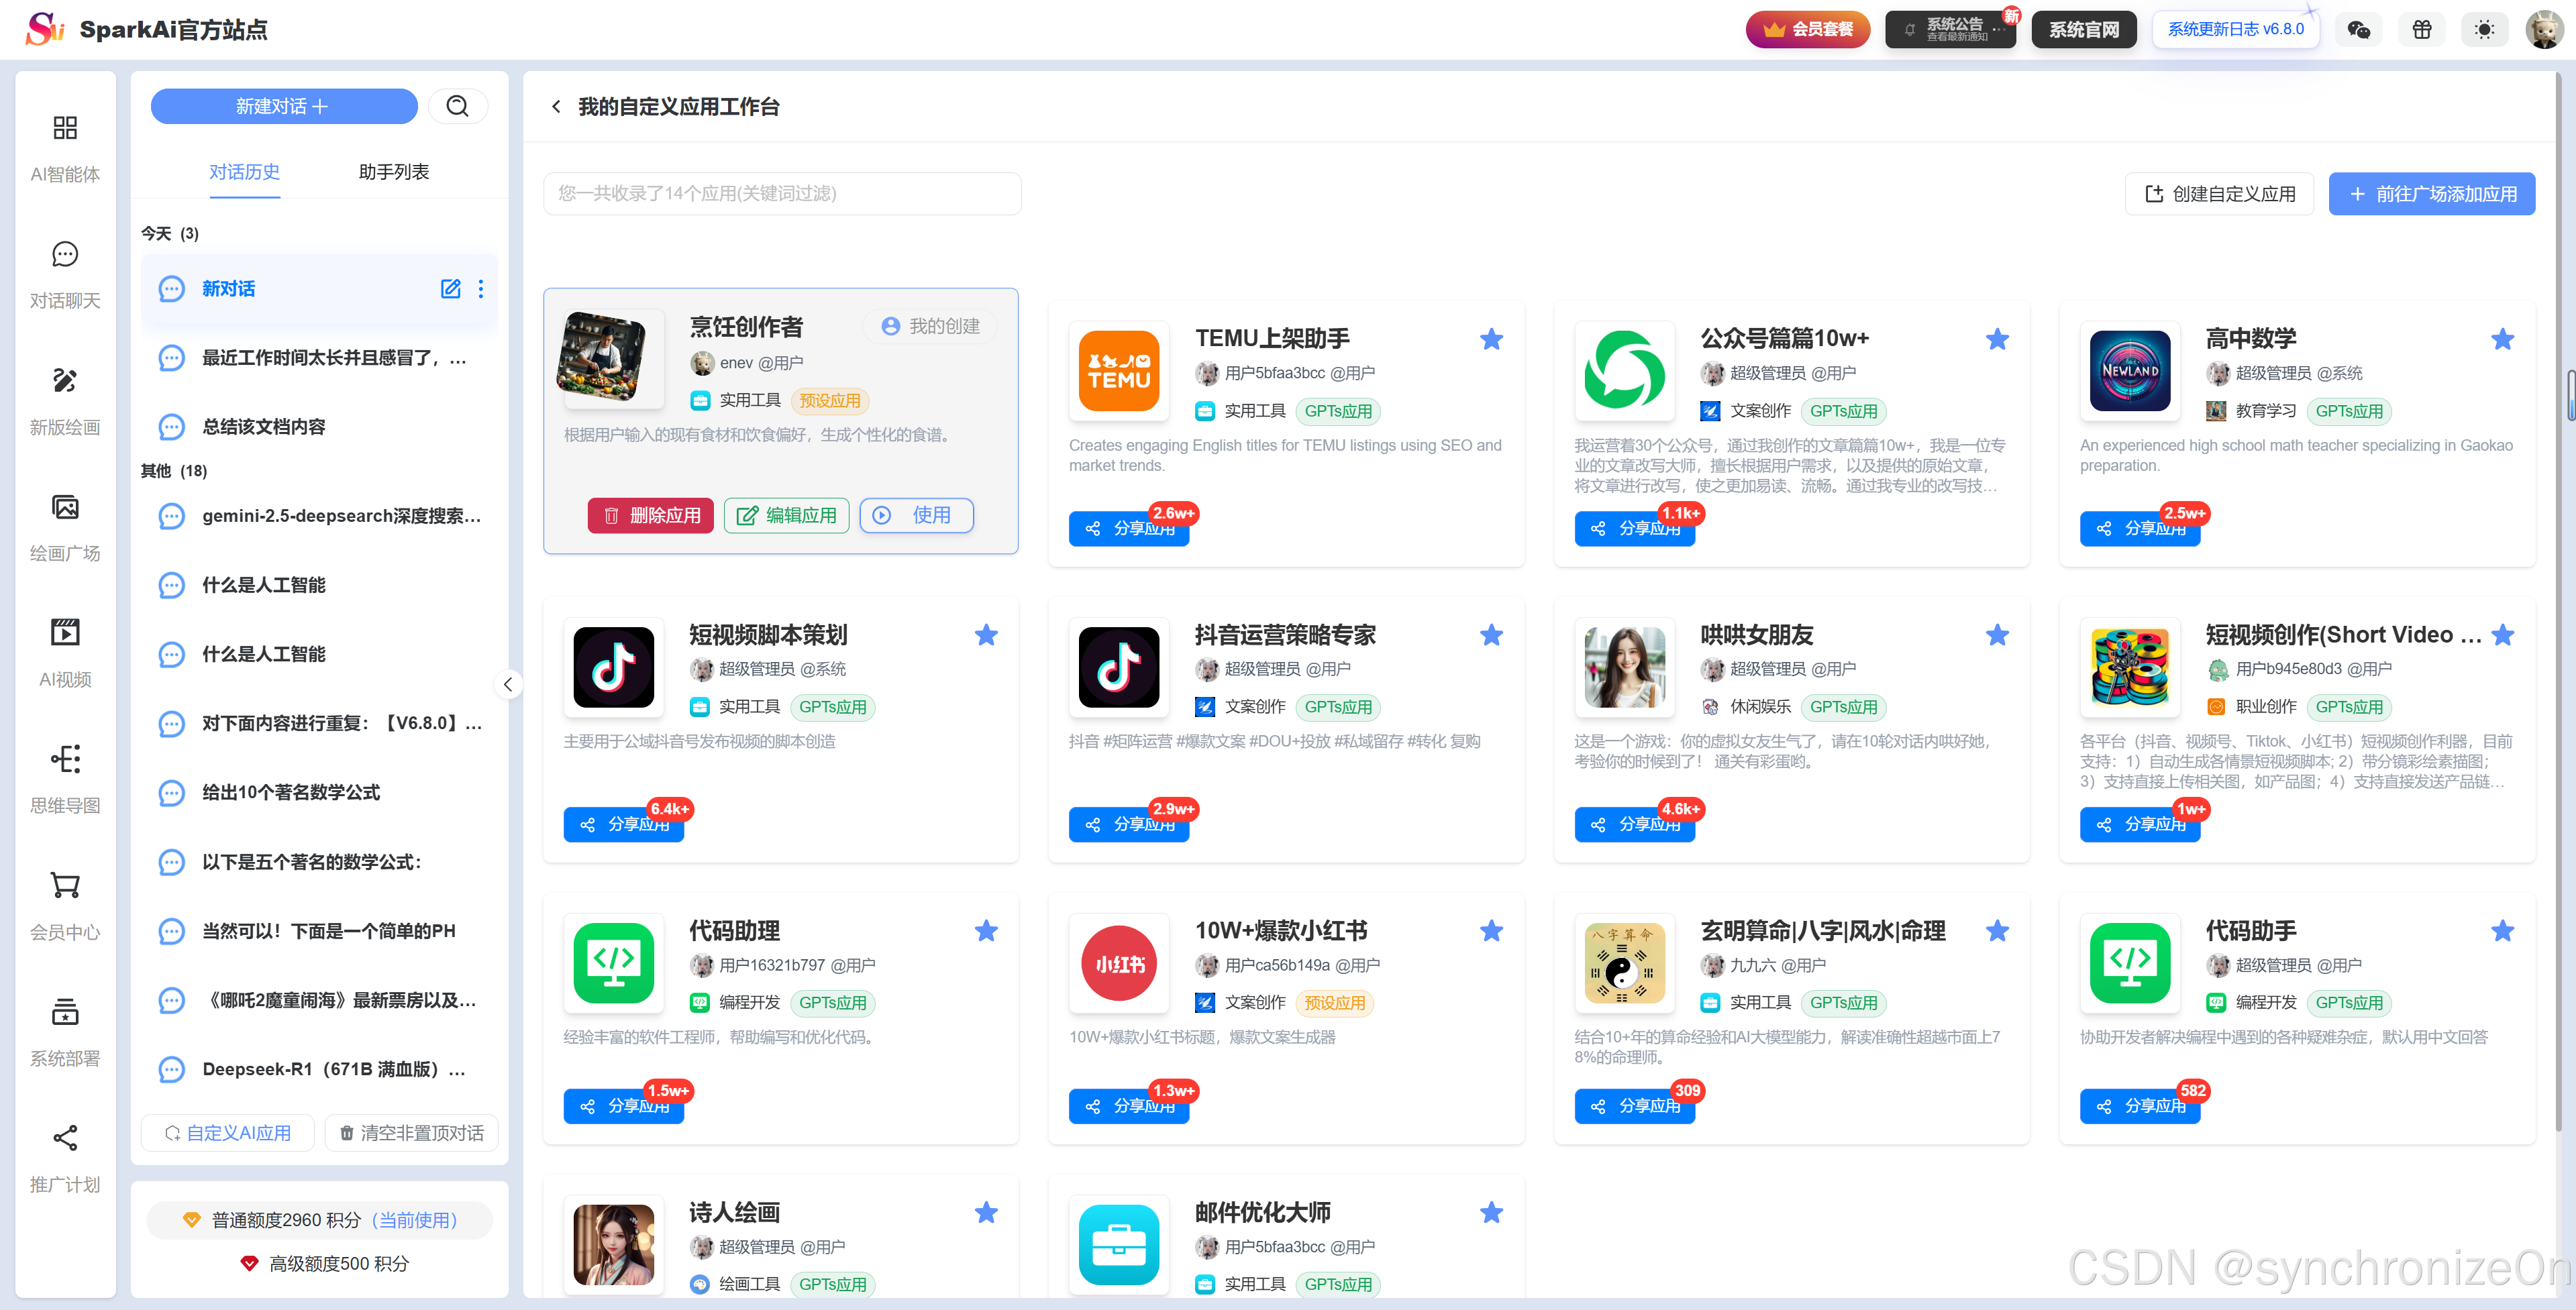This screenshot has width=2576, height=1310.
Task: Click 创建自定义应用 button
Action: (2219, 194)
